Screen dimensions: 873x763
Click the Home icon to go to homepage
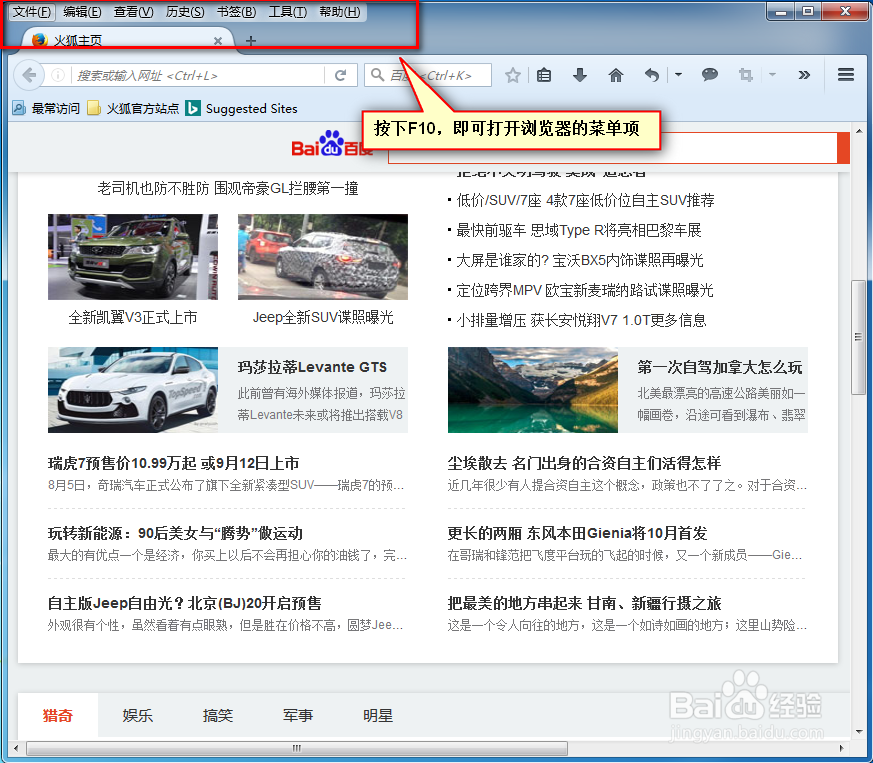(x=615, y=75)
